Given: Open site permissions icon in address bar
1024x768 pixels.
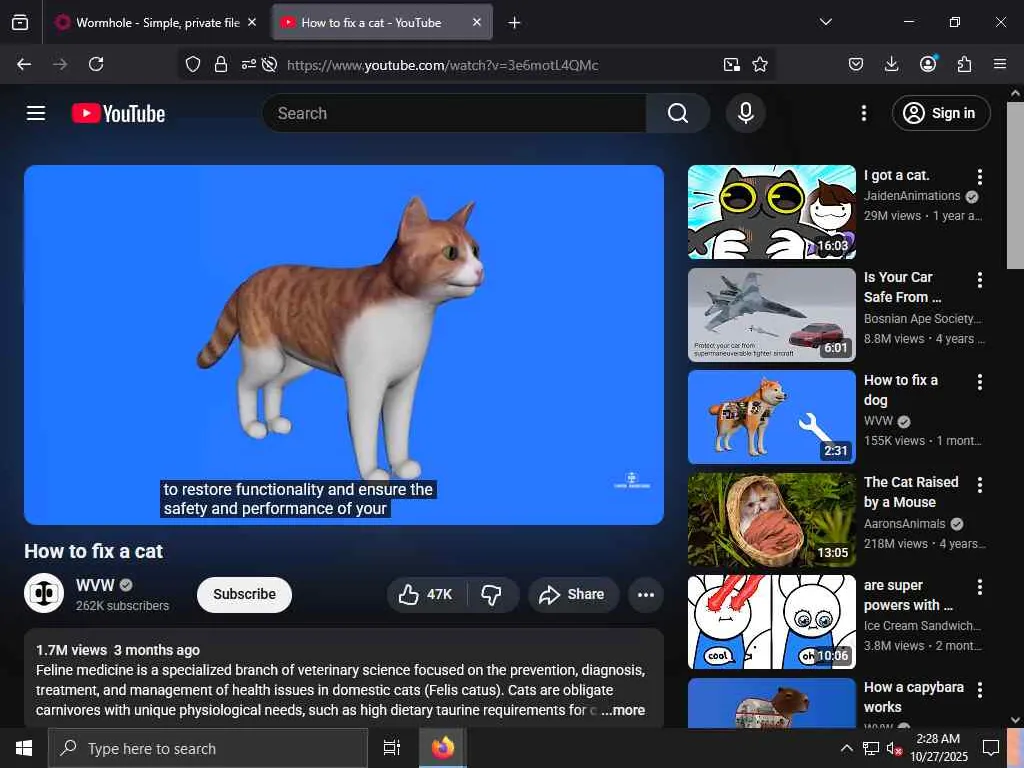Looking at the screenshot, I should point(248,64).
